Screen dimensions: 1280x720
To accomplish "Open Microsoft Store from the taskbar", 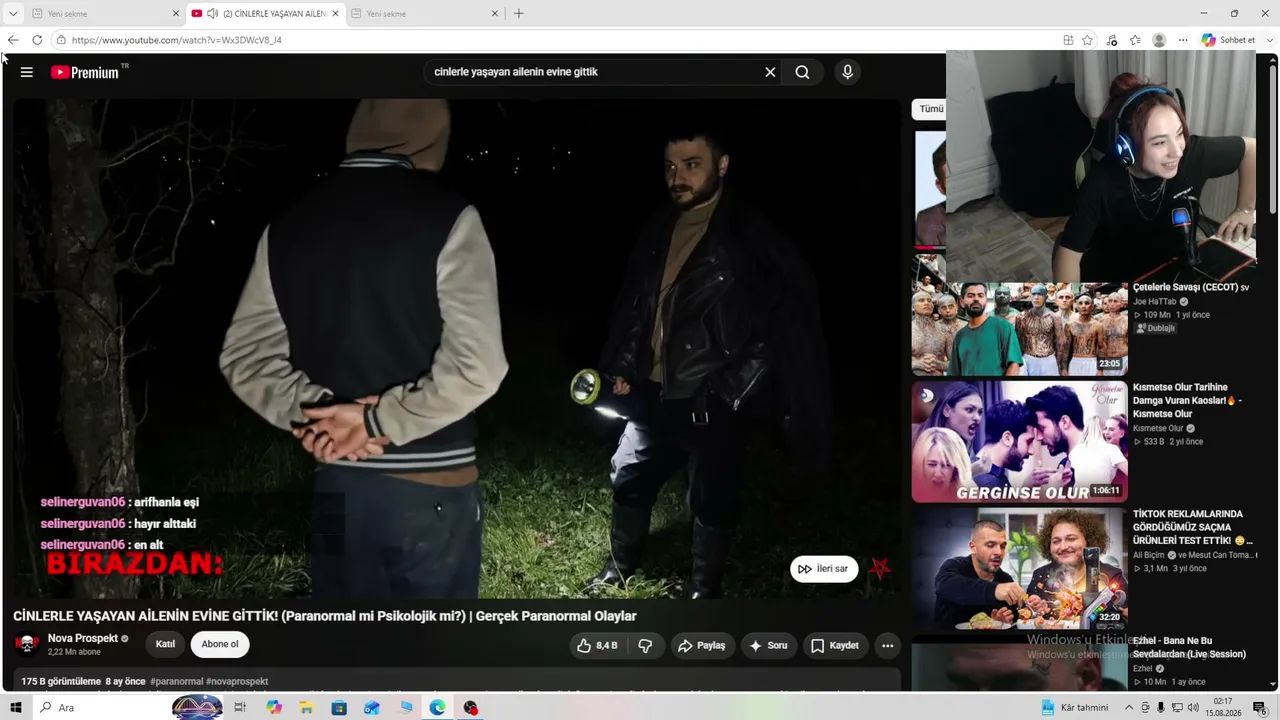I will [339, 708].
